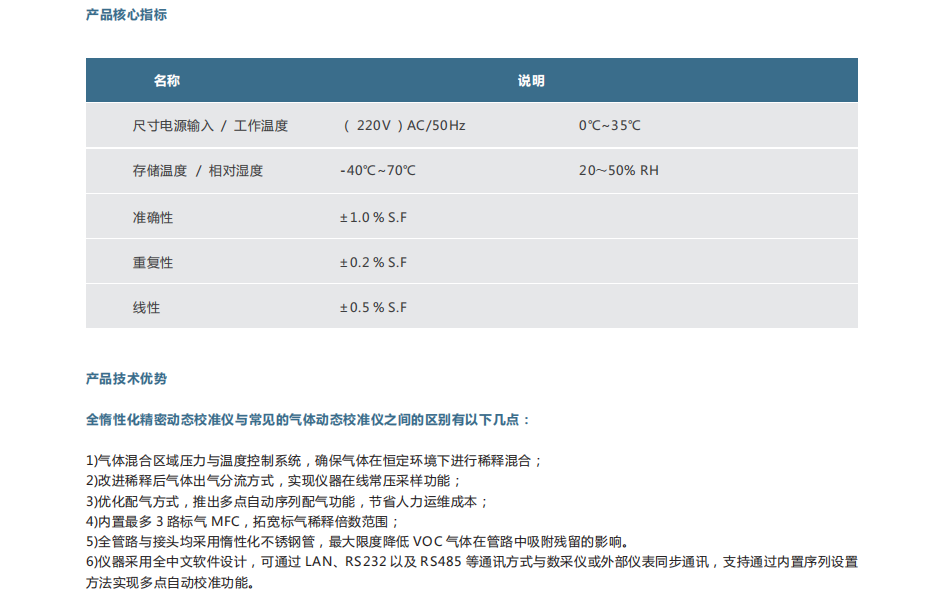945x602 pixels.
Task: Click the ±0.5 % S.F linearity value
Action: click(373, 307)
